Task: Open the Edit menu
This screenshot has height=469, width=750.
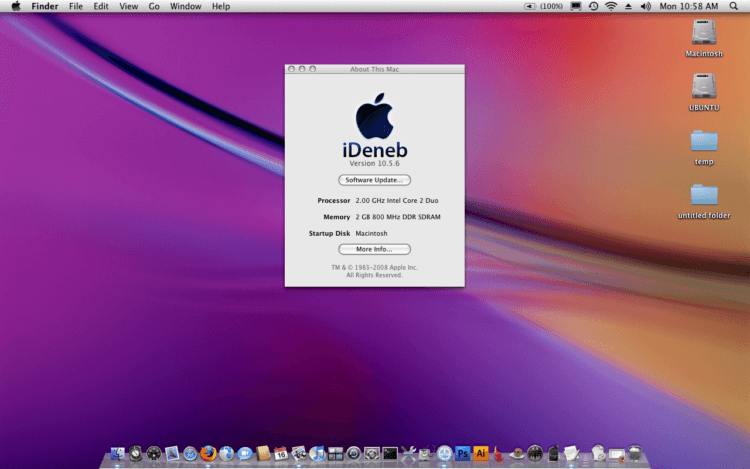Action: point(100,6)
